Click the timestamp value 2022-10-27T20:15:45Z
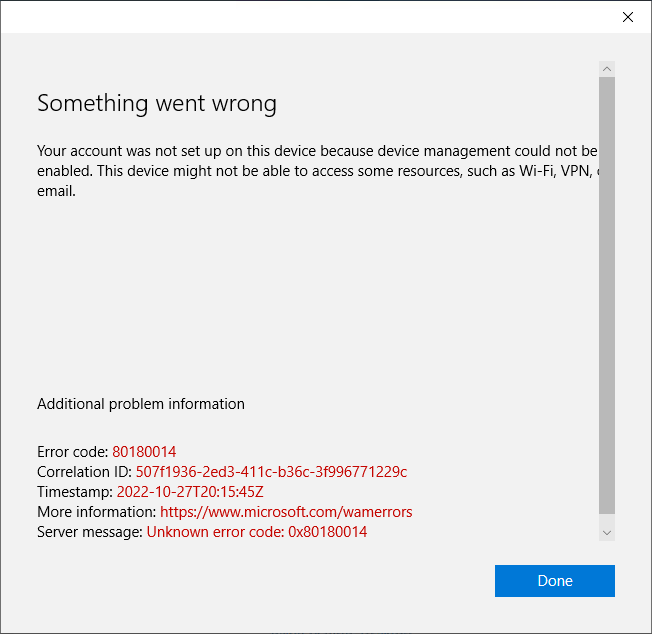This screenshot has height=634, width=652. [190, 492]
